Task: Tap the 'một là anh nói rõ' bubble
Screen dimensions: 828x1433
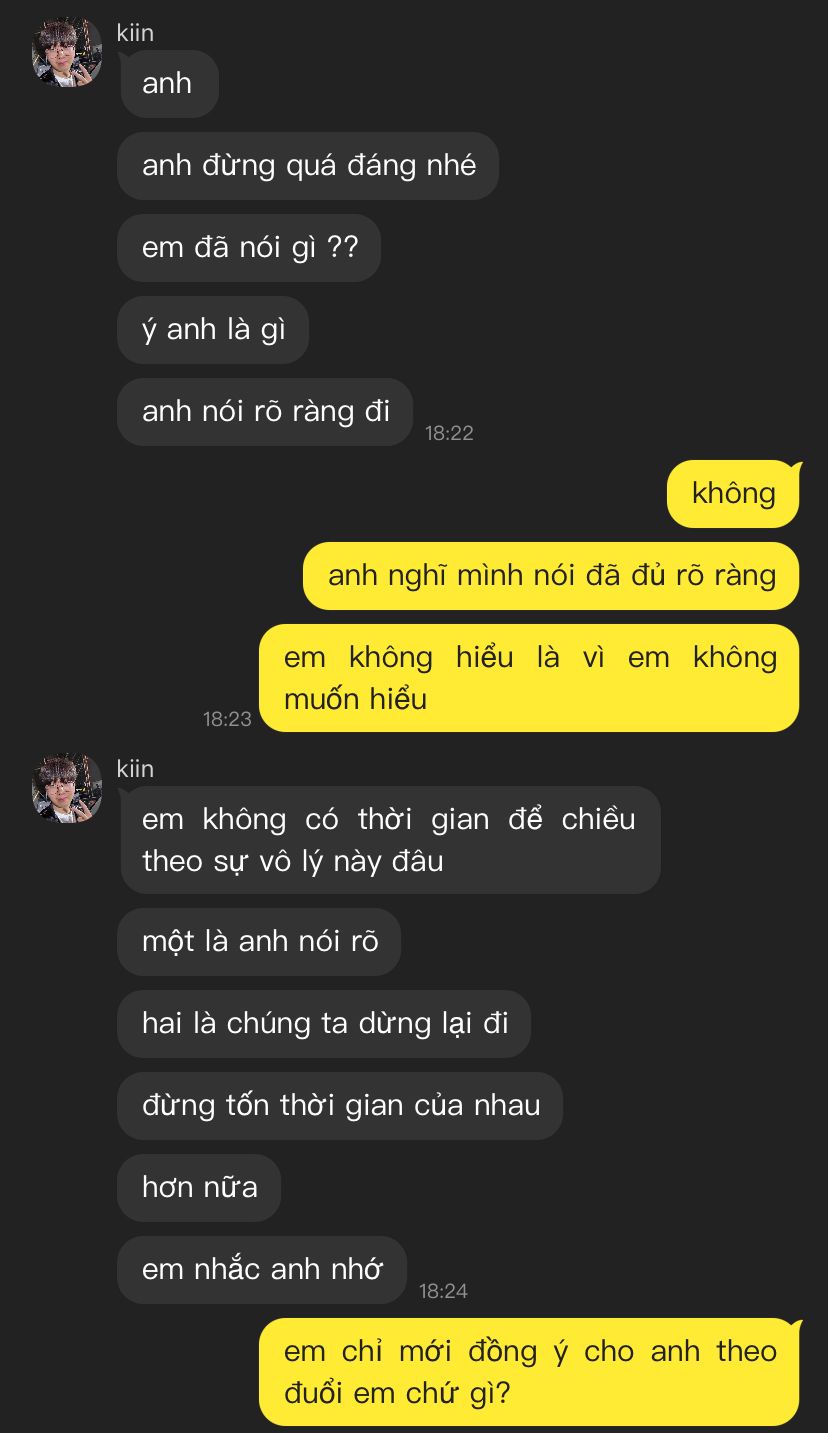Action: point(259,942)
